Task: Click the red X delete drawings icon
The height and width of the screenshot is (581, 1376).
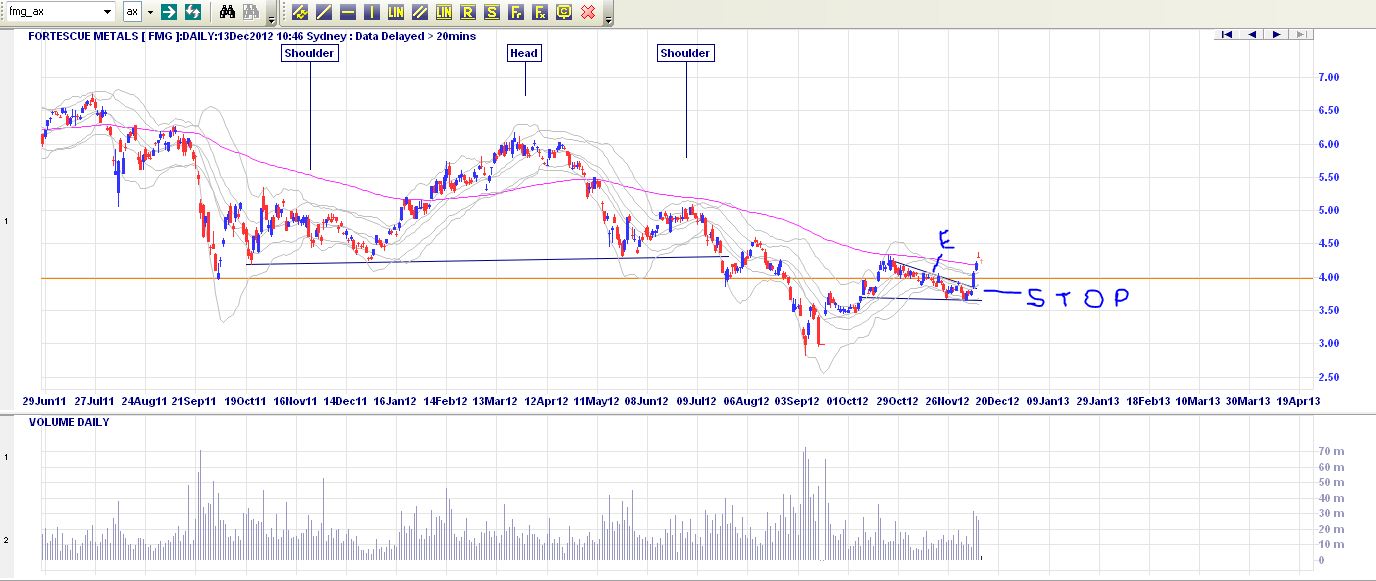Action: (x=587, y=12)
